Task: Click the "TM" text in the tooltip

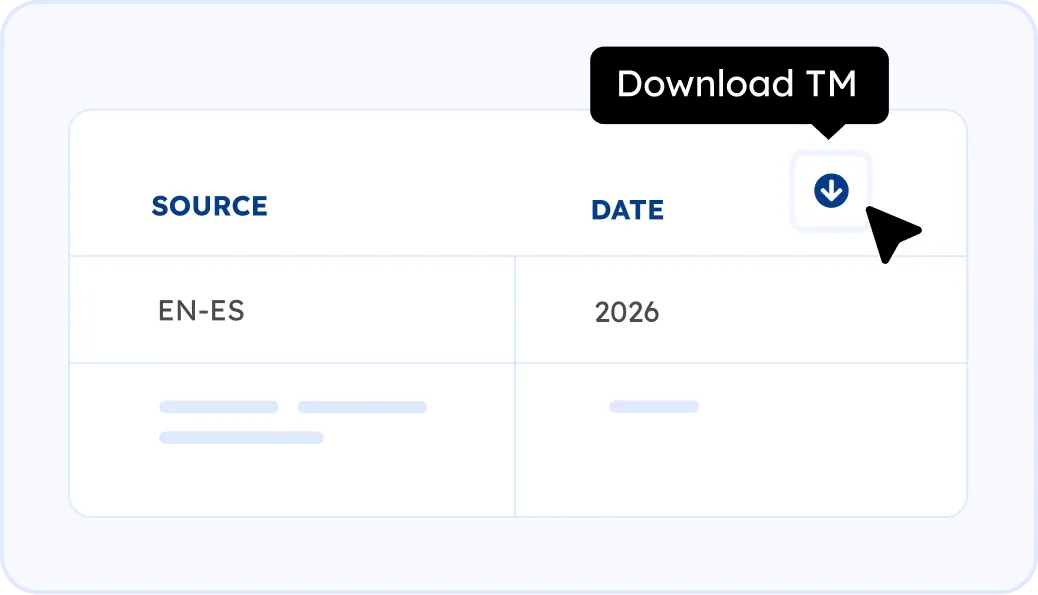Action: tap(831, 84)
